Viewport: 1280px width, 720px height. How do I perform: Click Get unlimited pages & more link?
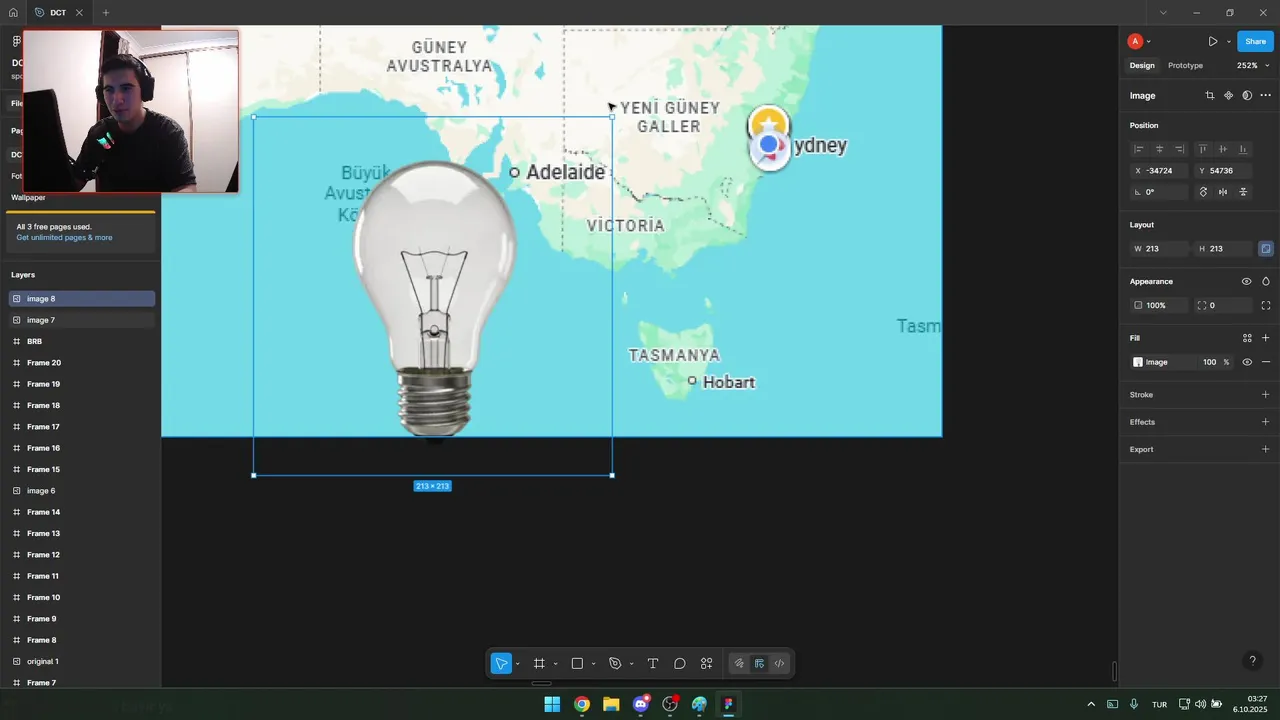tap(64, 238)
